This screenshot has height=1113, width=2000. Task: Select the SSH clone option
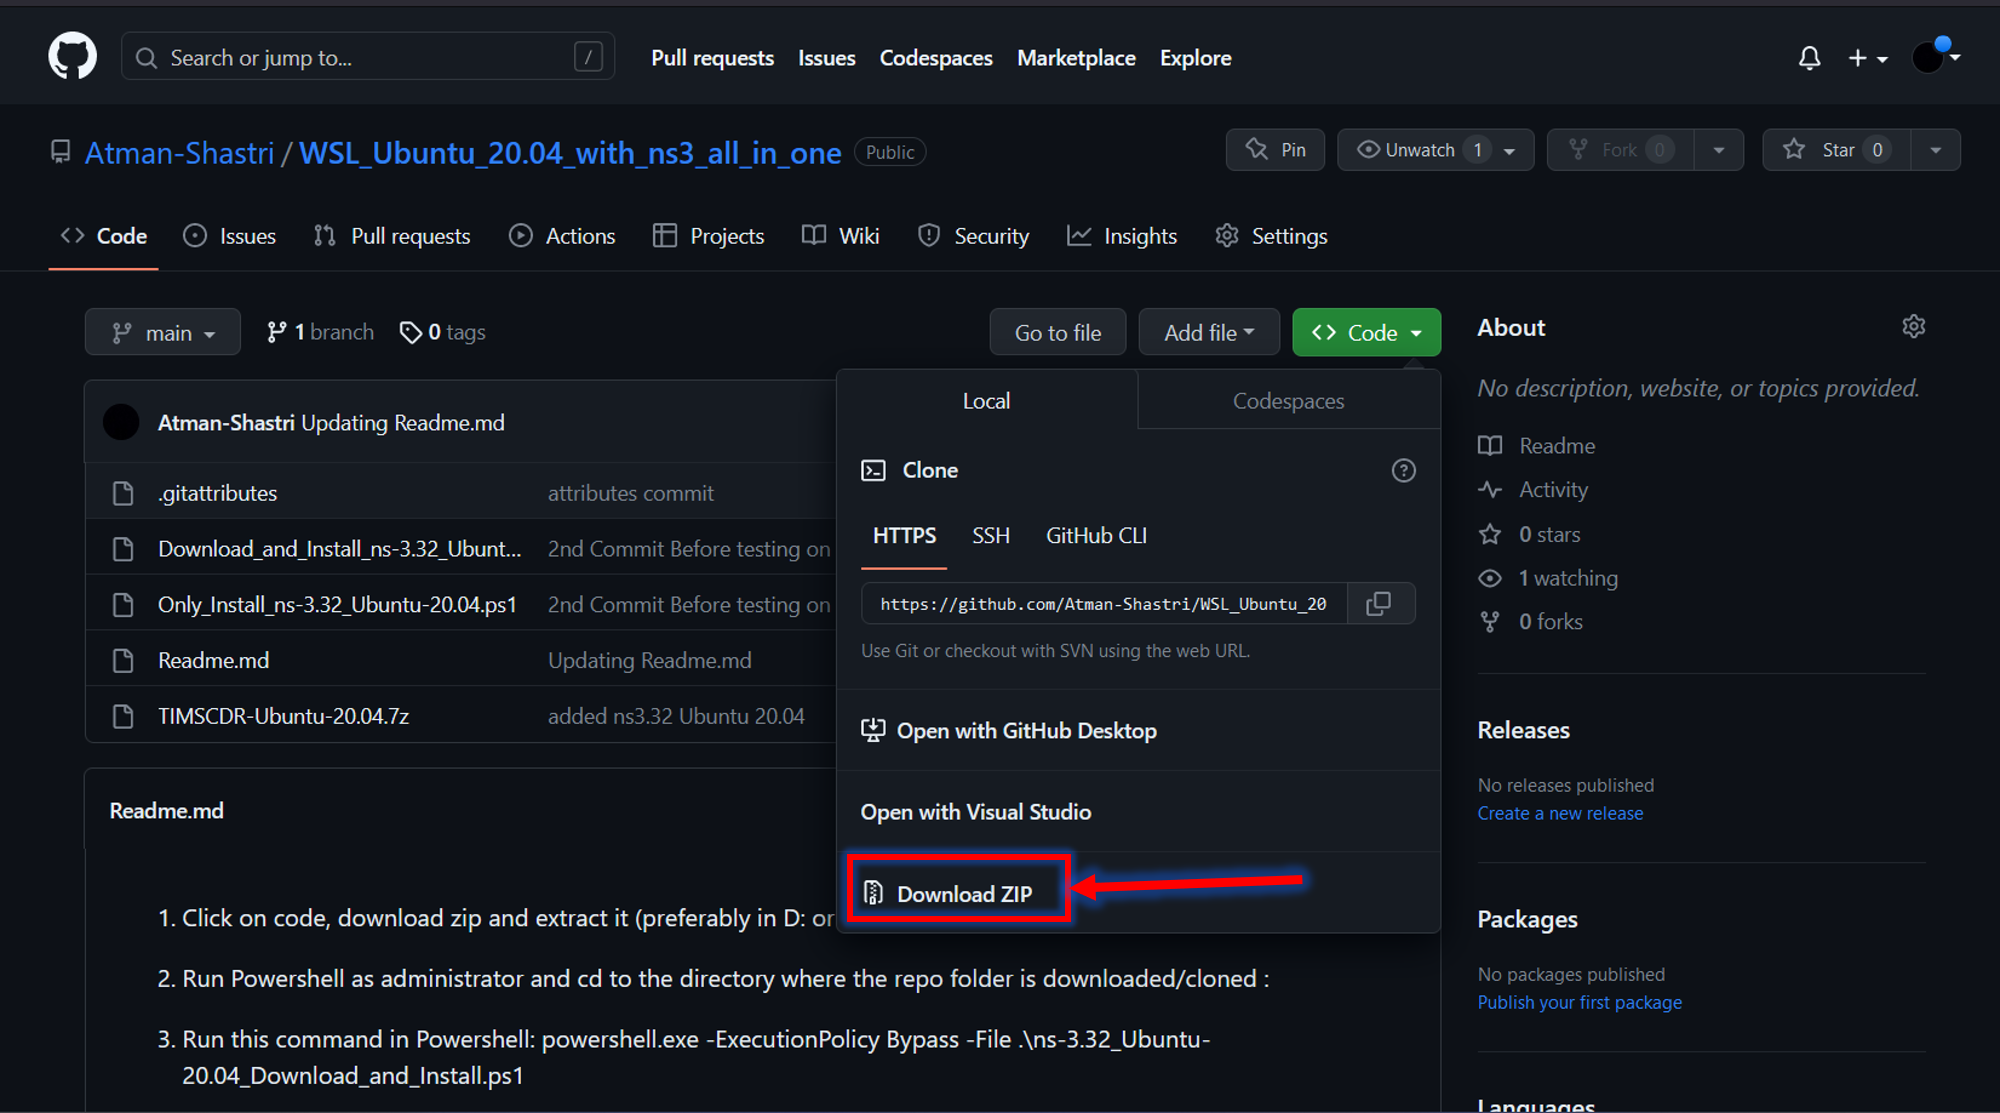pos(990,535)
